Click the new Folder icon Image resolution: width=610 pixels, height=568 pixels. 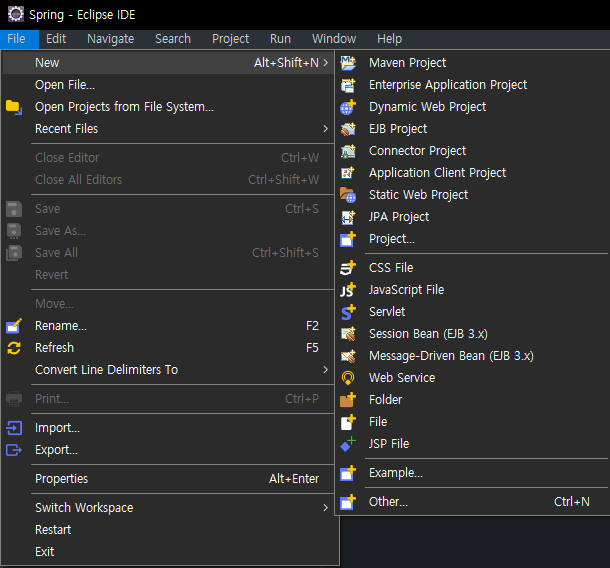348,400
